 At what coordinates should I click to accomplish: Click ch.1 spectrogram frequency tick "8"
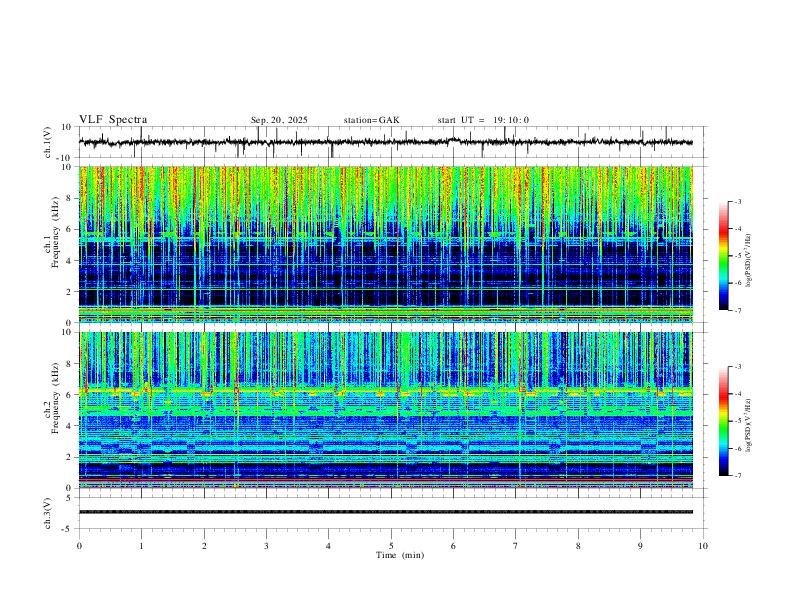click(70, 198)
